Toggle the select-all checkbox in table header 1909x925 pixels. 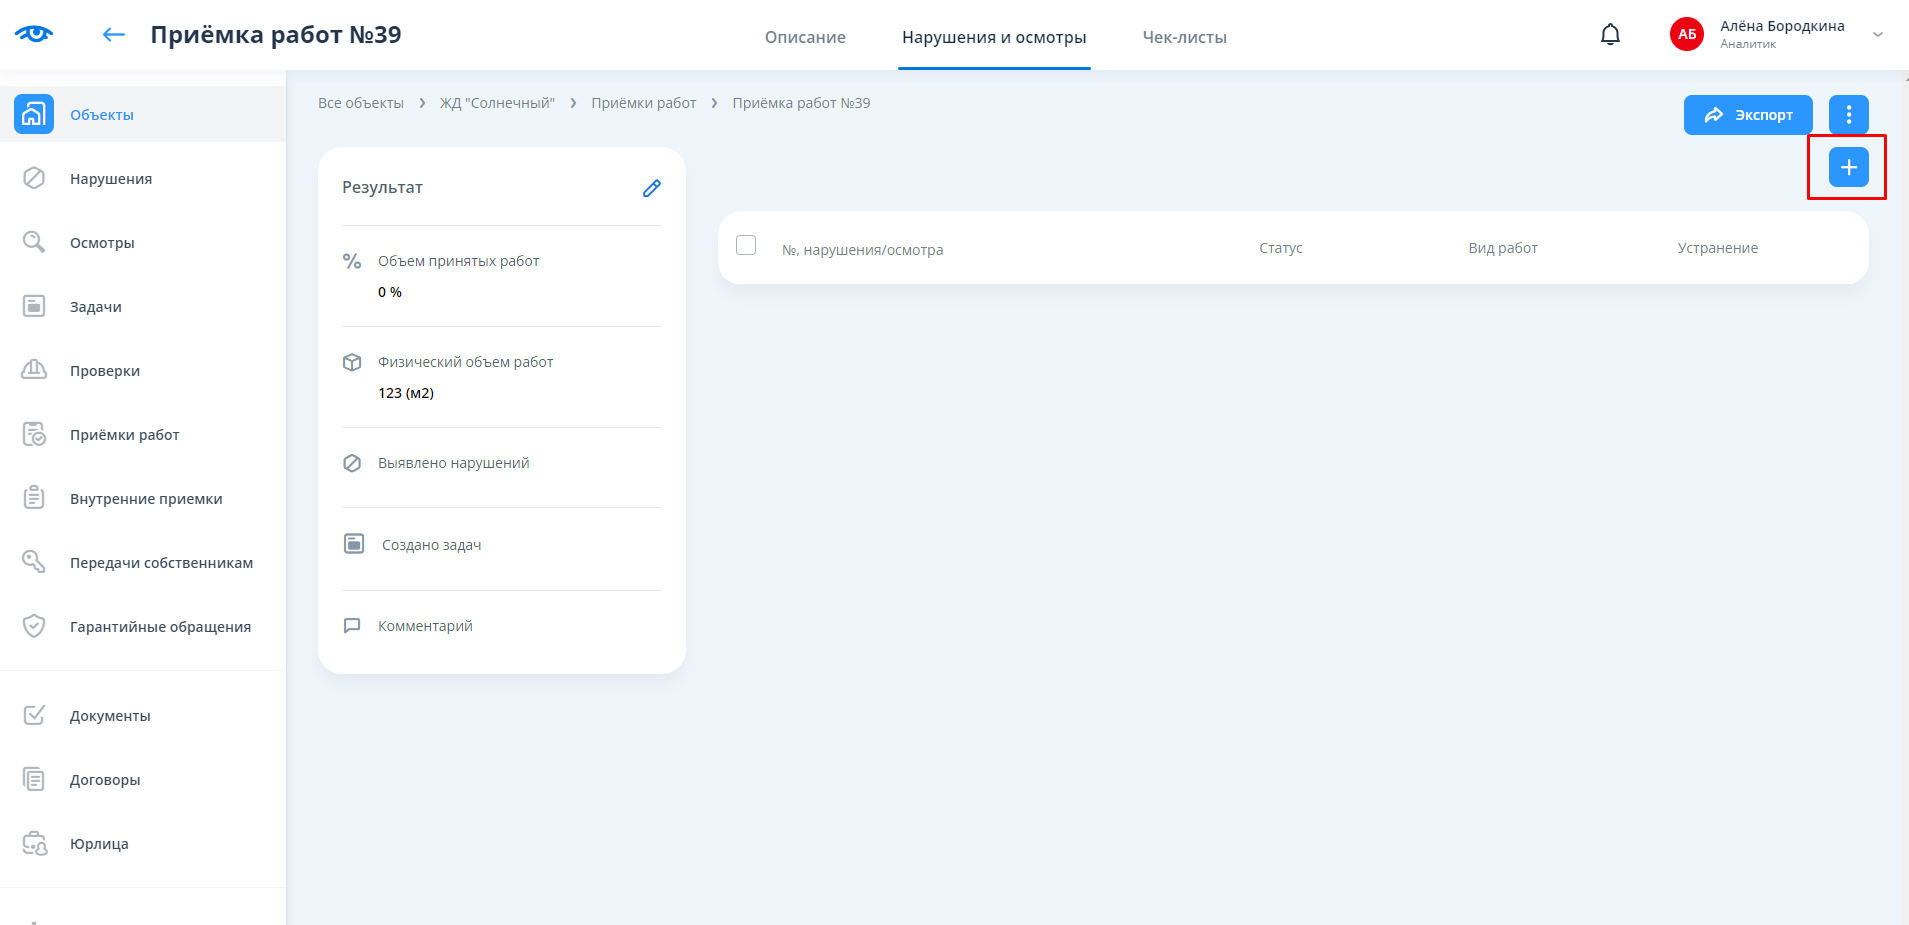click(x=746, y=245)
